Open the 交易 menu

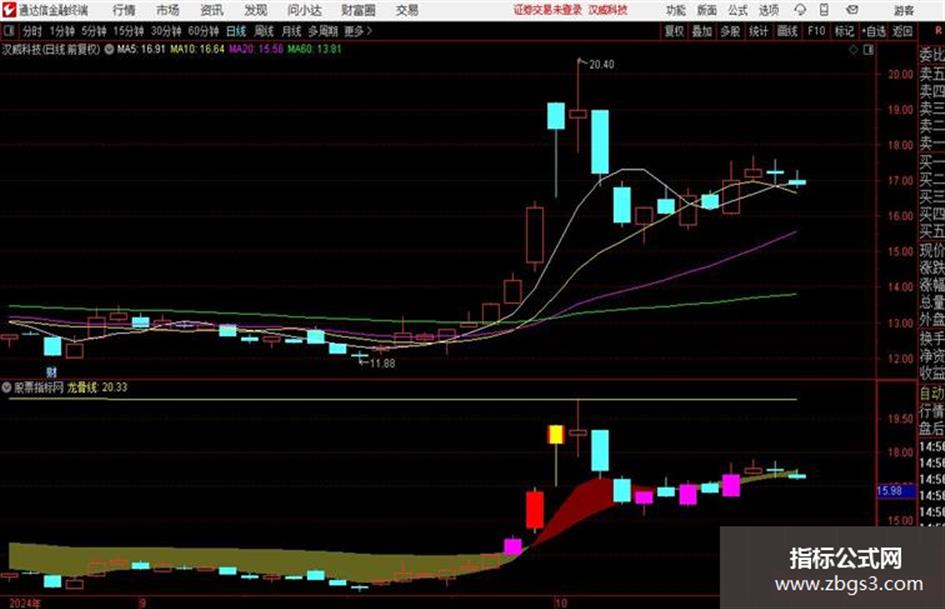[x=407, y=10]
